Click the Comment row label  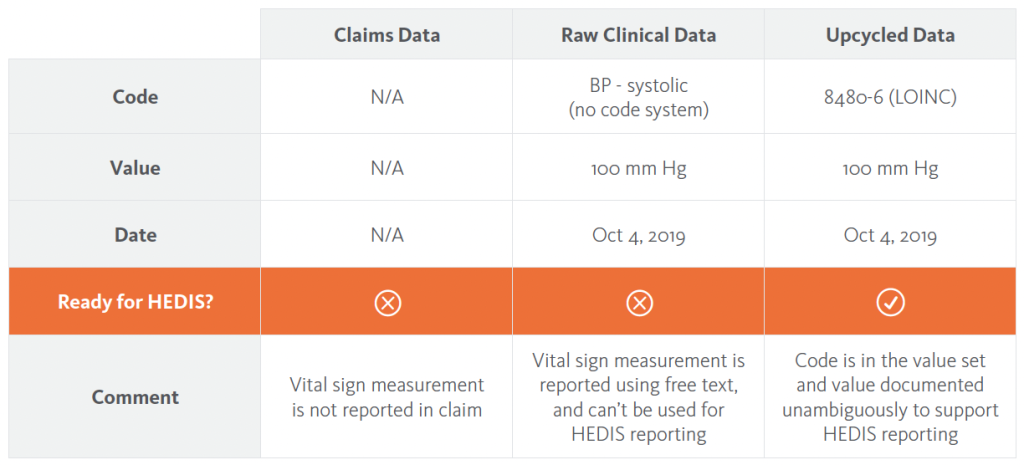[135, 397]
